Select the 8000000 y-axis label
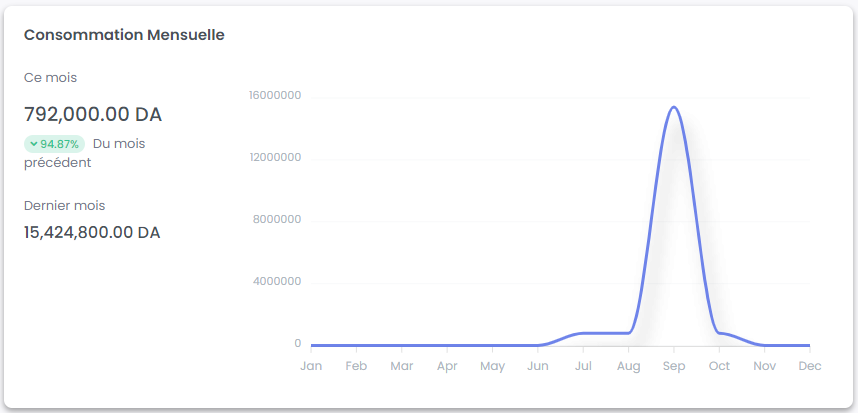Image resolution: width=858 pixels, height=413 pixels. [x=276, y=220]
